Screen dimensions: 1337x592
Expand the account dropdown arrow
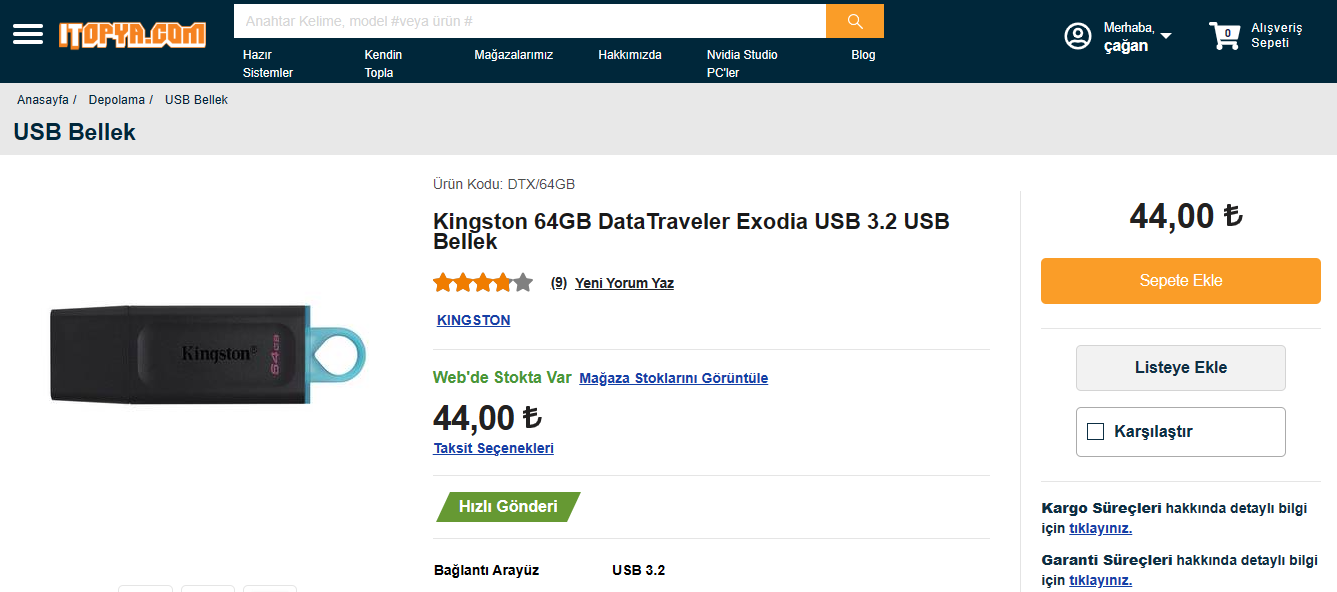(x=1166, y=37)
